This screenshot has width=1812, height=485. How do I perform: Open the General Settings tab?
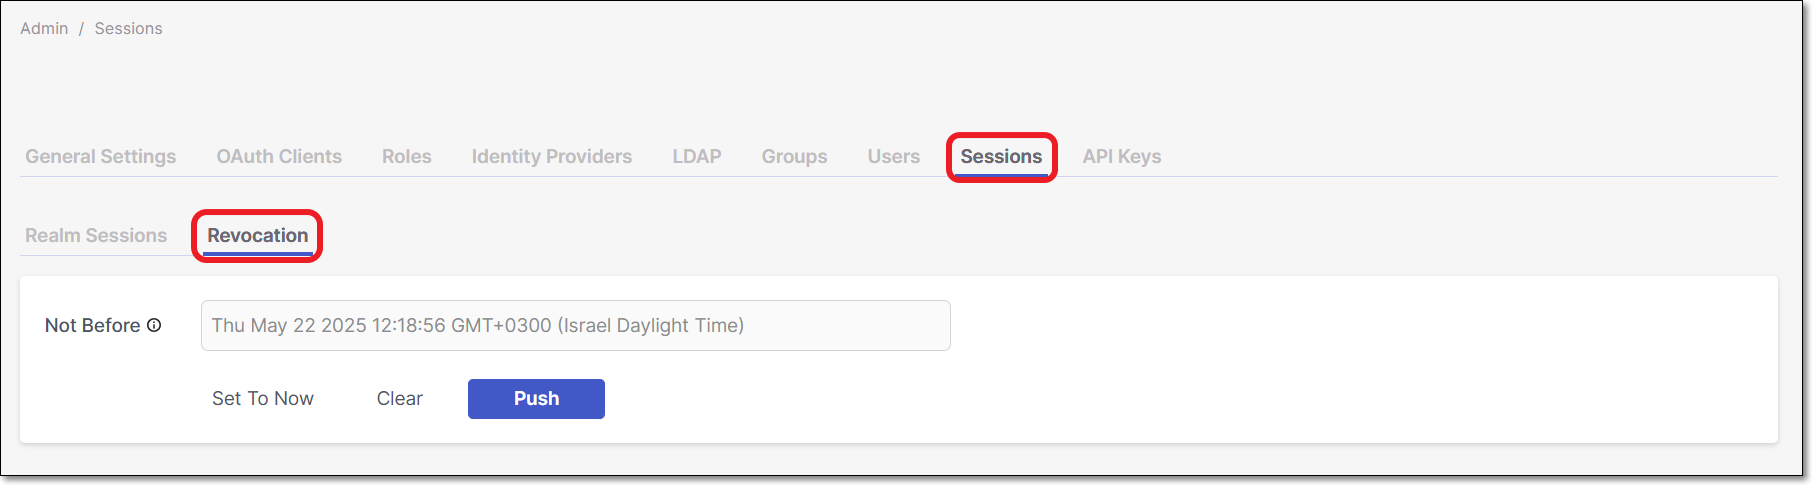(x=101, y=156)
